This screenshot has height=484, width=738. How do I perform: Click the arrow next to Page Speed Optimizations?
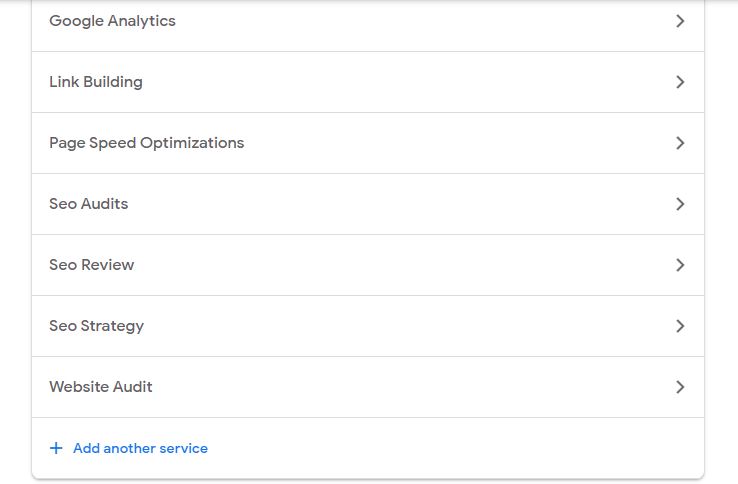pyautogui.click(x=680, y=143)
